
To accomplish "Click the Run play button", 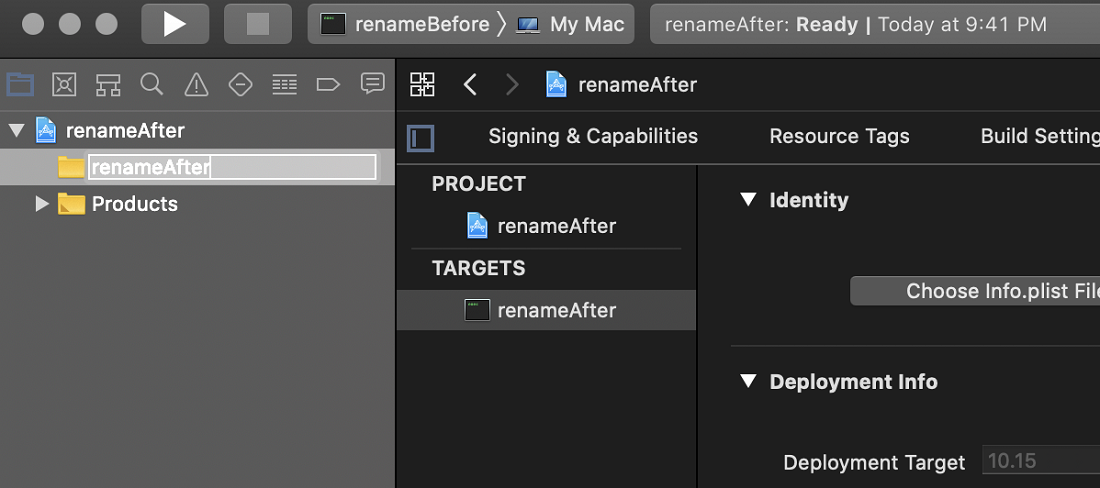I will tap(175, 24).
